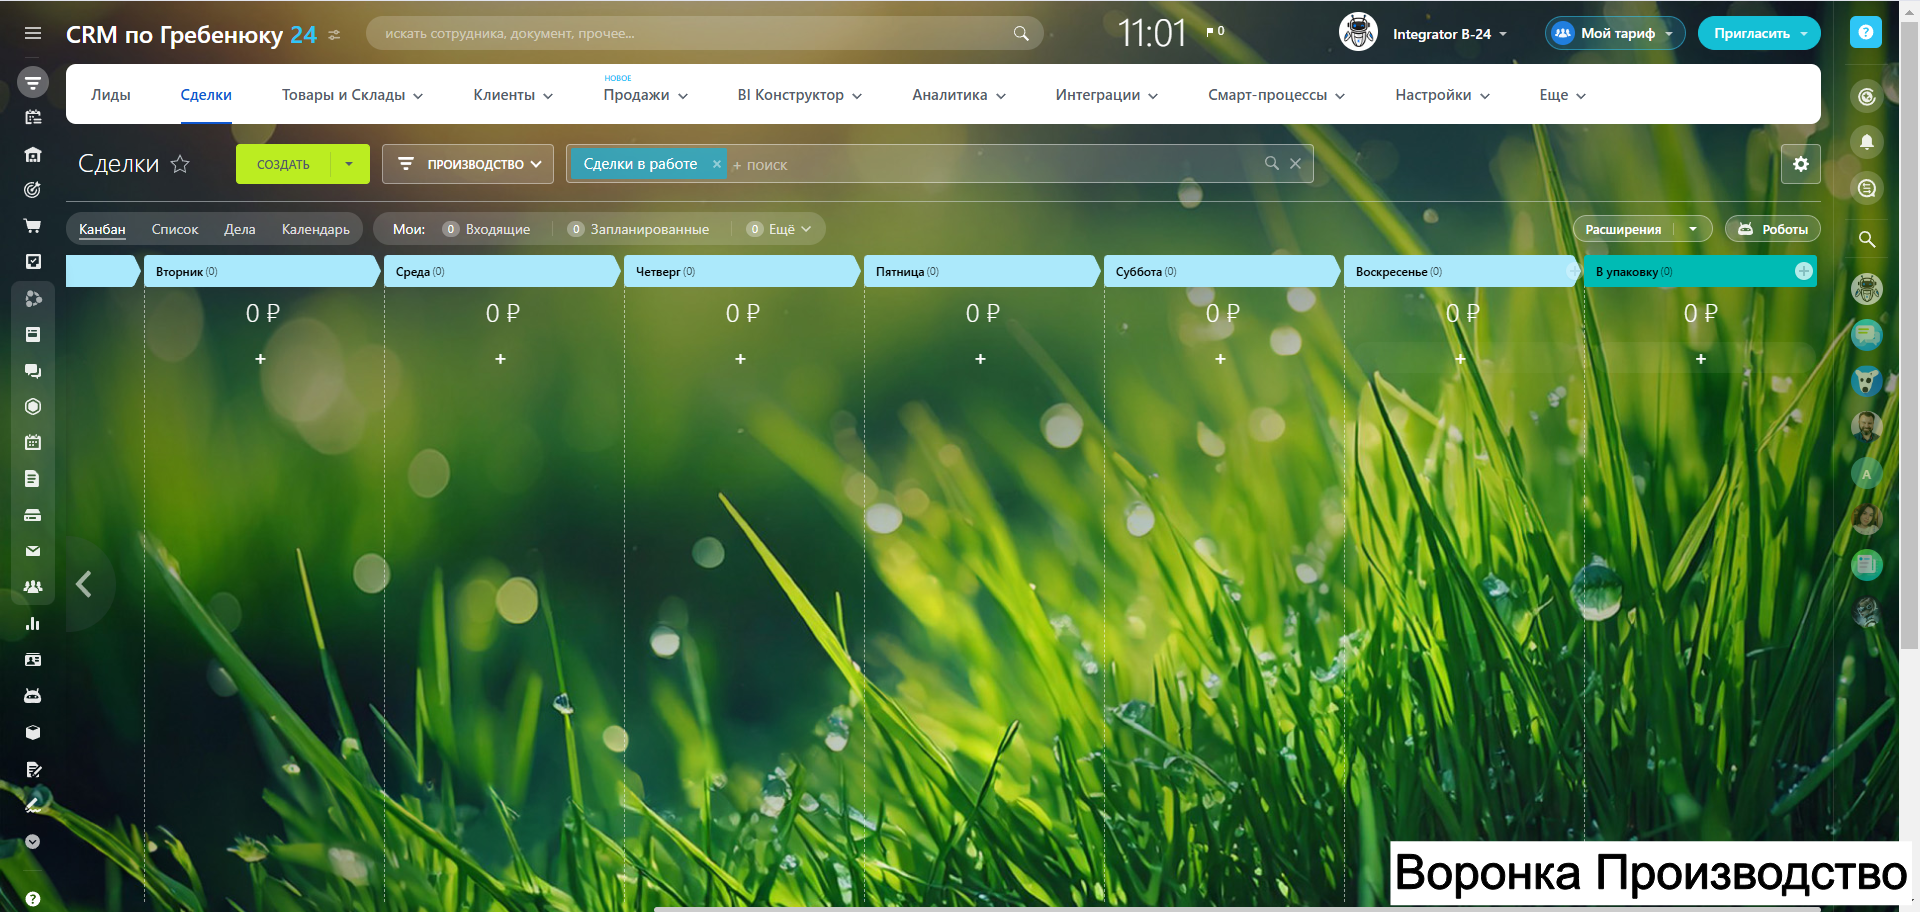Open the Мой тариф dropdown
This screenshot has width=1920, height=912.
click(x=1615, y=33)
